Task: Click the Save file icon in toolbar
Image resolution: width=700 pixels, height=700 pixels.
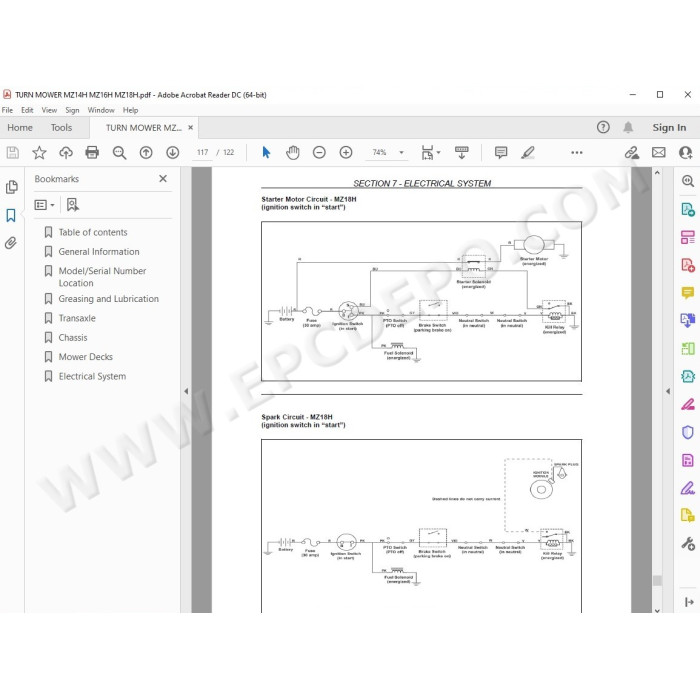Action: click(12, 153)
